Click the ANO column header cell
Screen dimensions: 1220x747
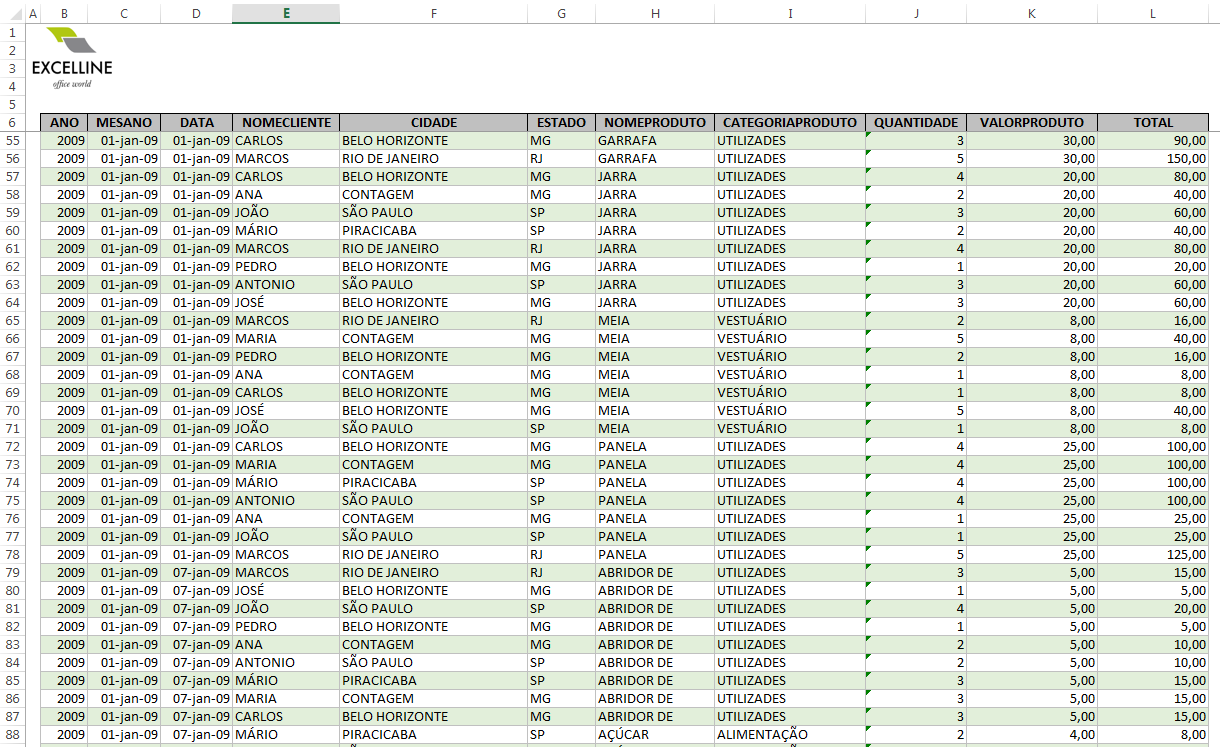tap(62, 122)
